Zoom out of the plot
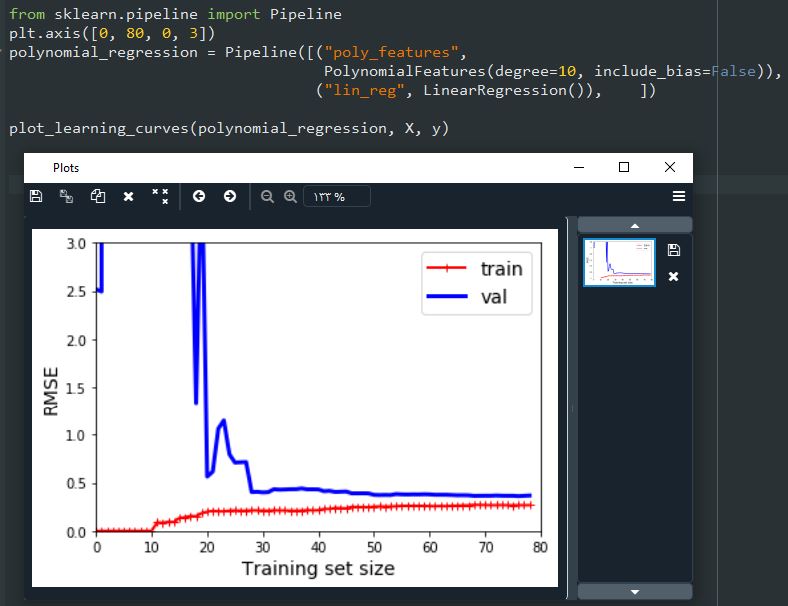 tap(267, 196)
